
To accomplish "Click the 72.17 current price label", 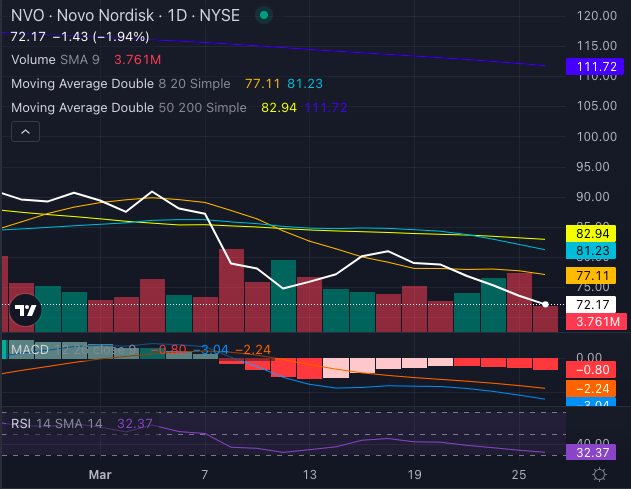I will pos(591,305).
